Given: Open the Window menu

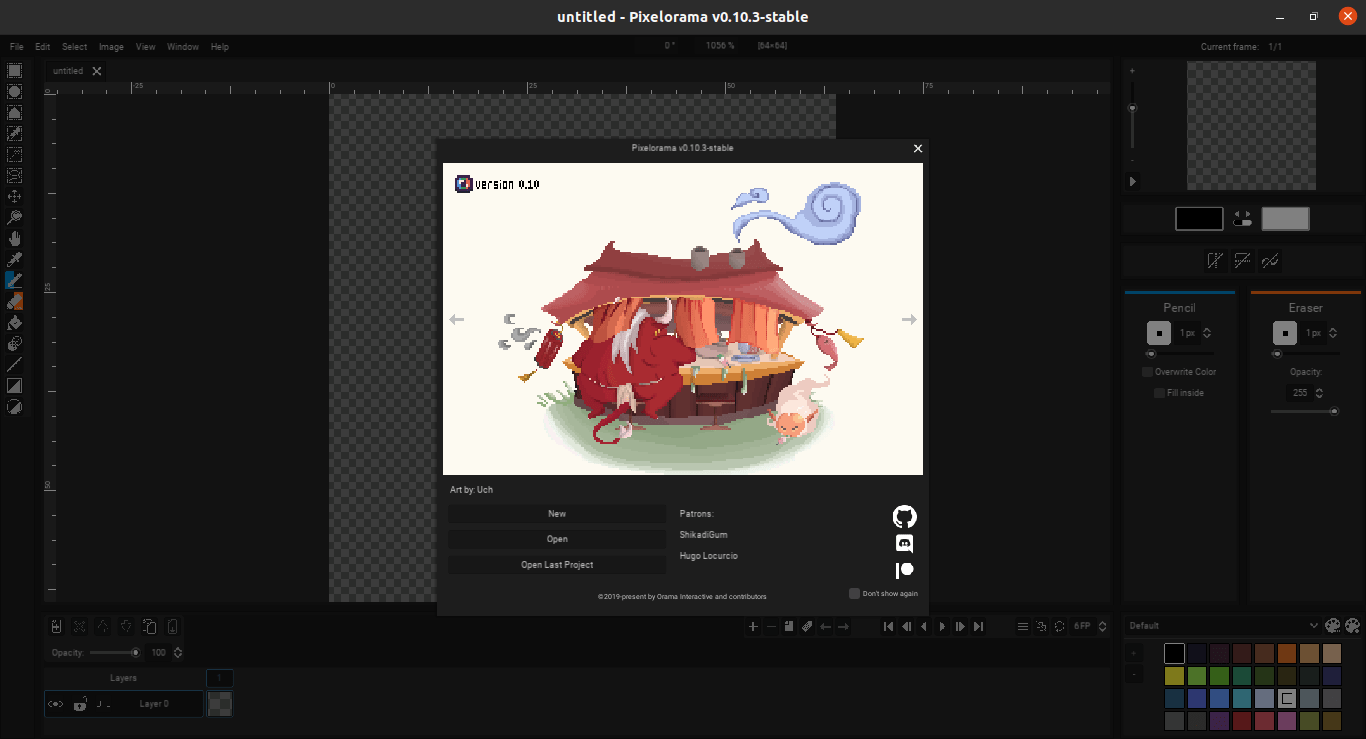Looking at the screenshot, I should [x=183, y=47].
